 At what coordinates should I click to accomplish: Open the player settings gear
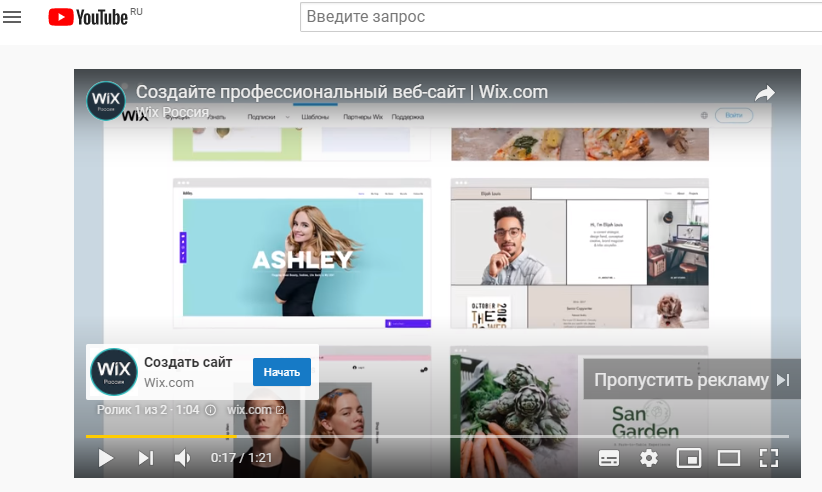[649, 458]
